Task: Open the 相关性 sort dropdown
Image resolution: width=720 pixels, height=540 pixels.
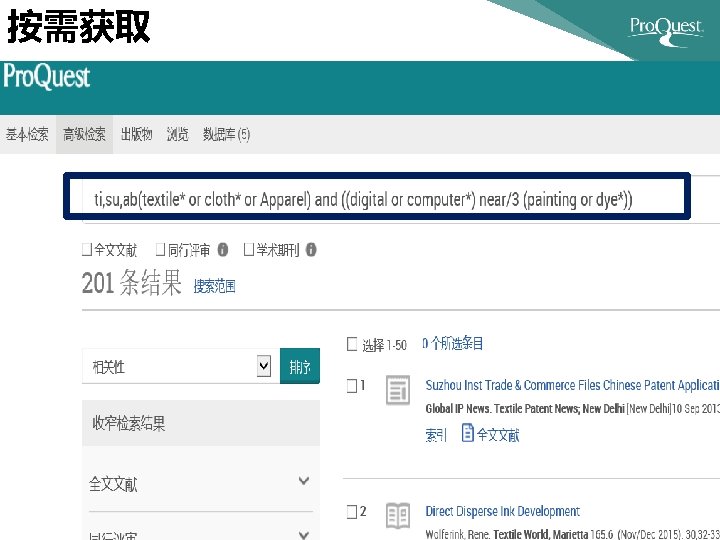Action: tap(181, 366)
